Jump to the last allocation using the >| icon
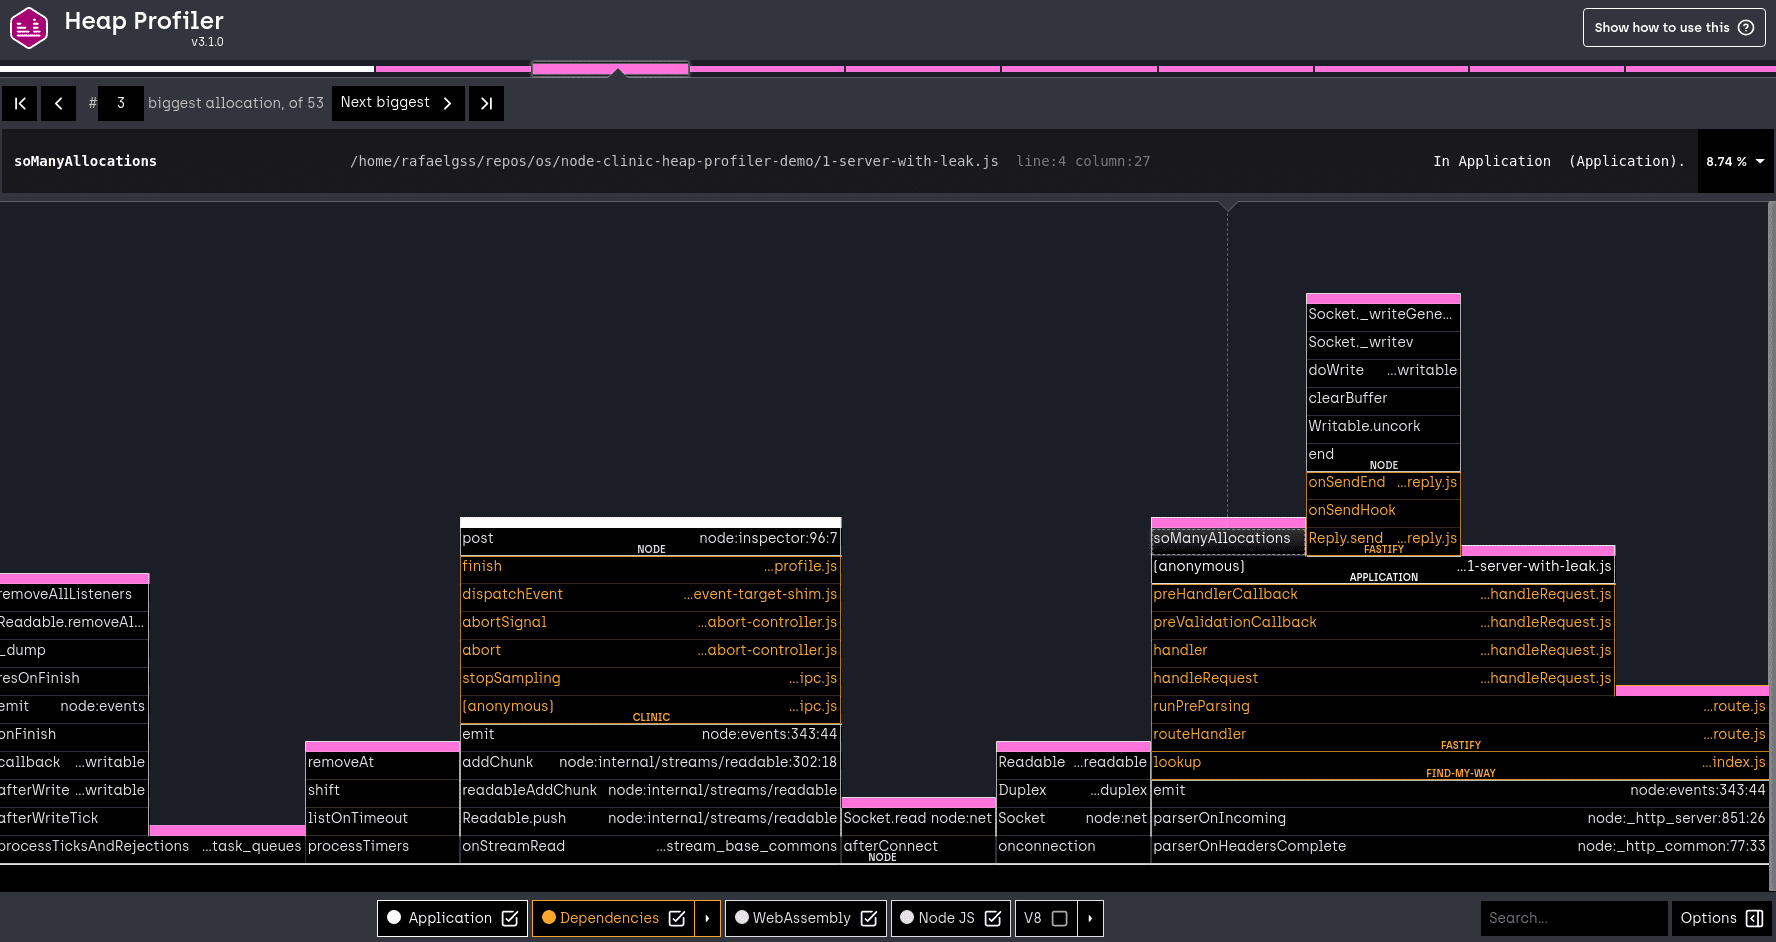This screenshot has width=1776, height=942. coord(486,103)
